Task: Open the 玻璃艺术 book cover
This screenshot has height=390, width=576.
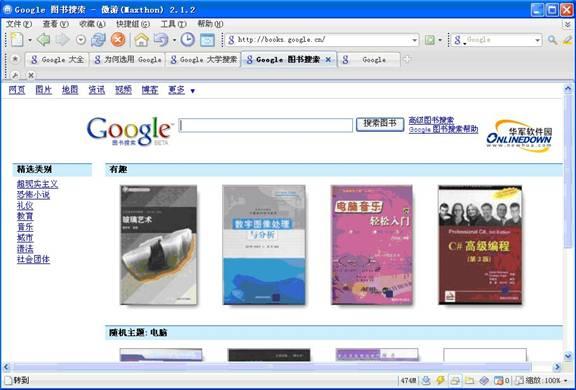Action: [159, 245]
